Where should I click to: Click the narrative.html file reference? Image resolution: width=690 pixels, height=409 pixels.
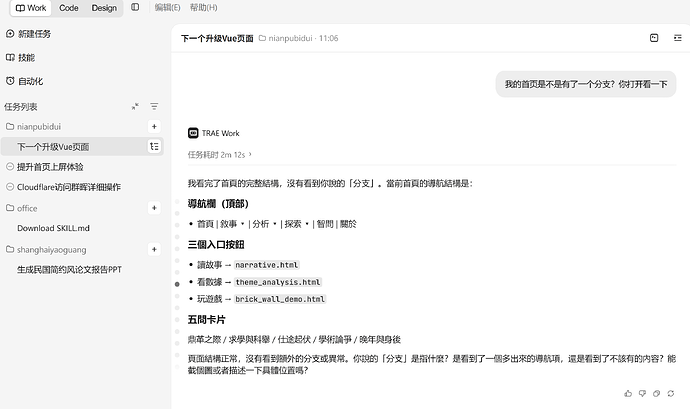point(267,265)
